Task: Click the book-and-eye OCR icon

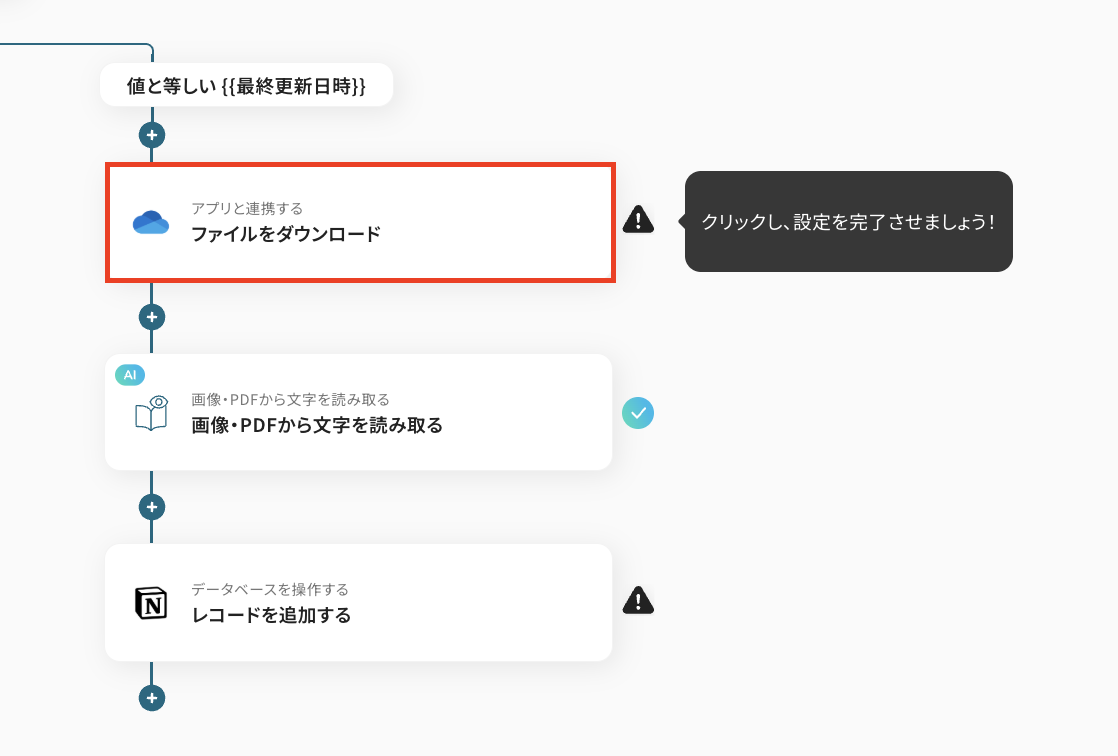Action: click(151, 413)
